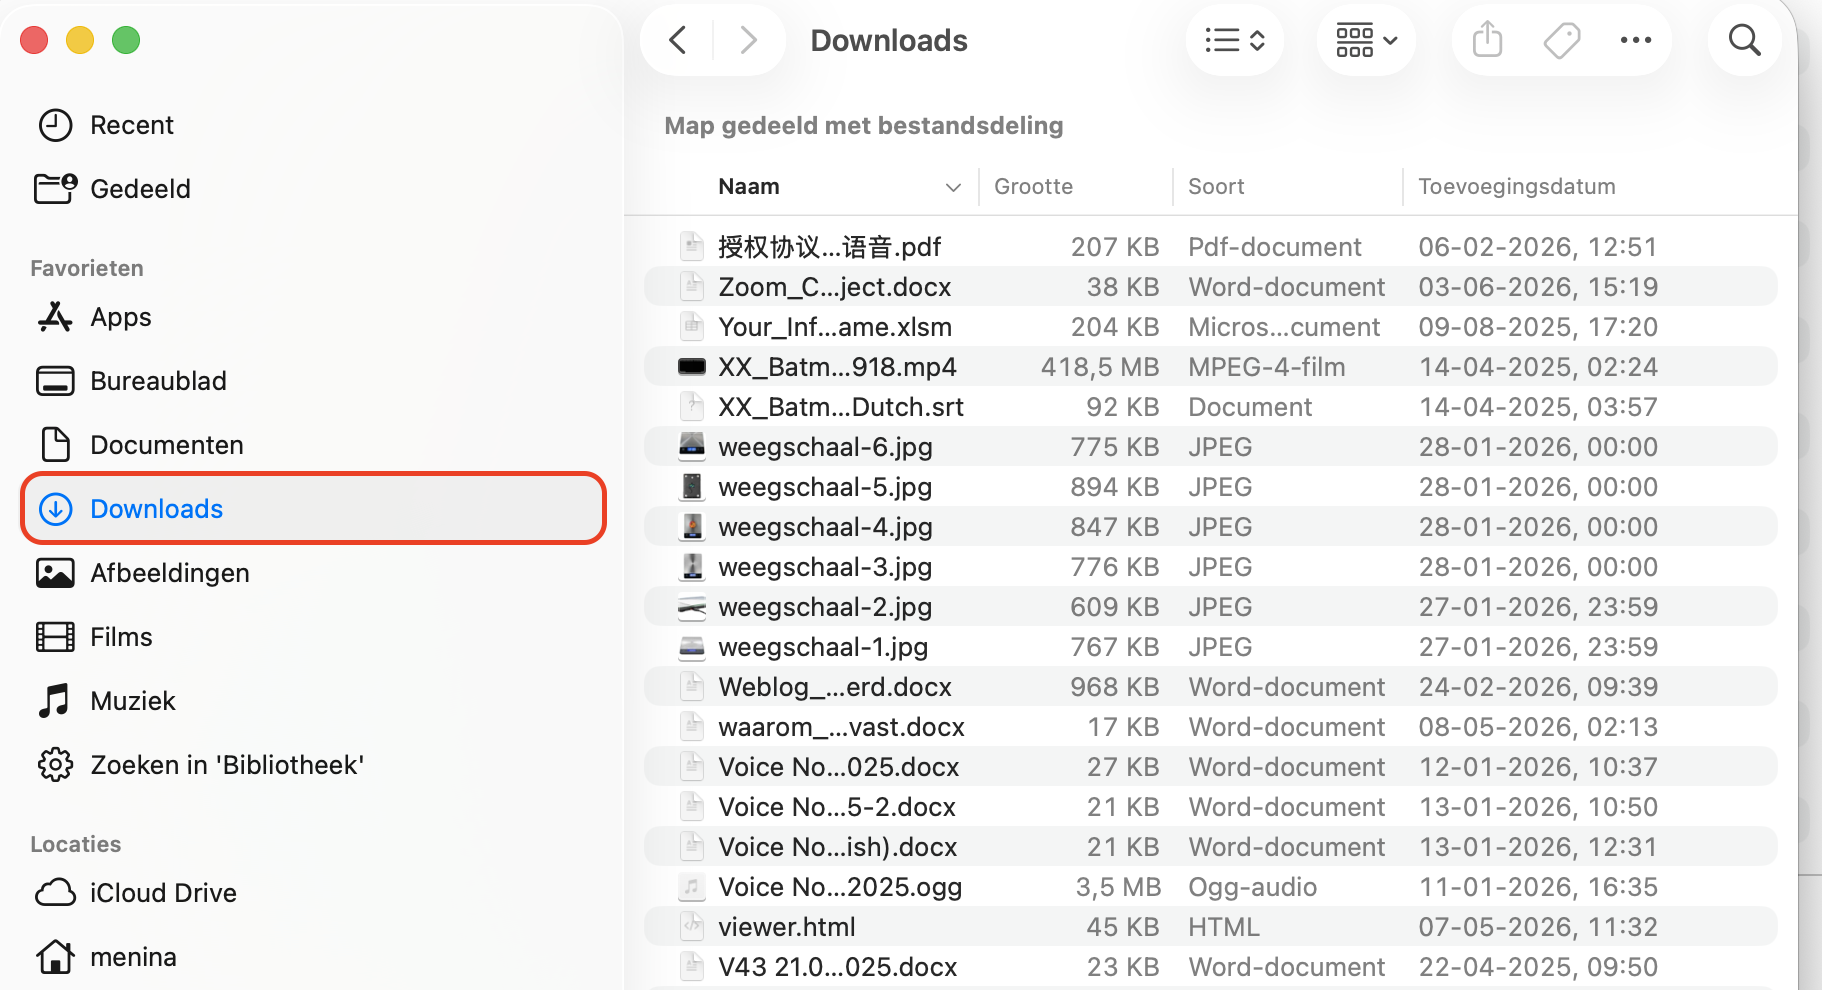This screenshot has height=990, width=1822.
Task: Click the Search magnifier icon
Action: (1745, 40)
